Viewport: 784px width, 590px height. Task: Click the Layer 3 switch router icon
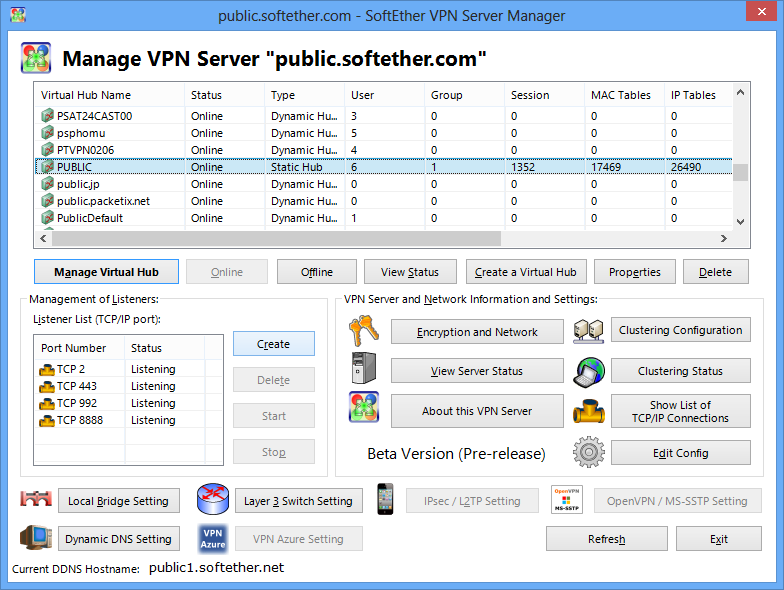213,499
